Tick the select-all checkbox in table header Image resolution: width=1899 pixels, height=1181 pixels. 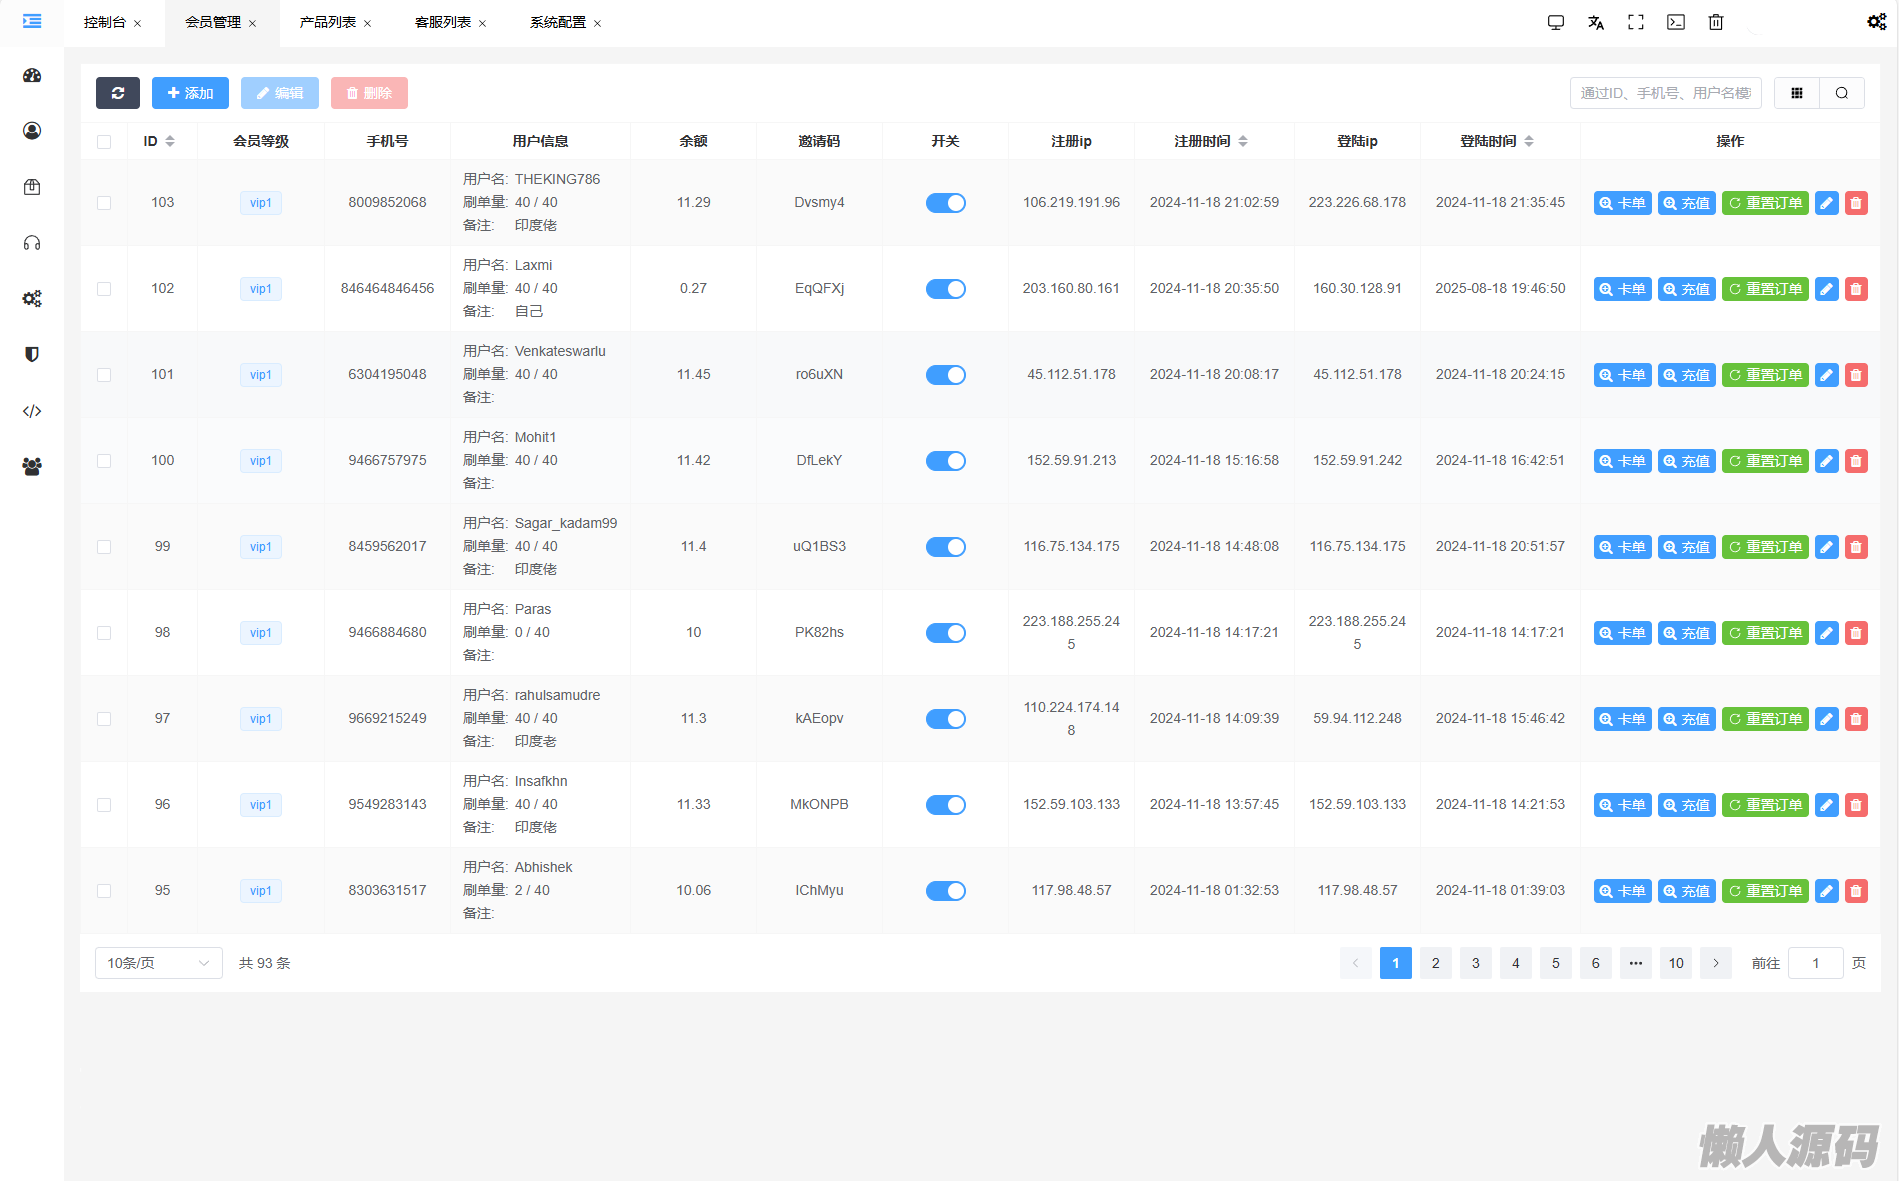point(104,142)
